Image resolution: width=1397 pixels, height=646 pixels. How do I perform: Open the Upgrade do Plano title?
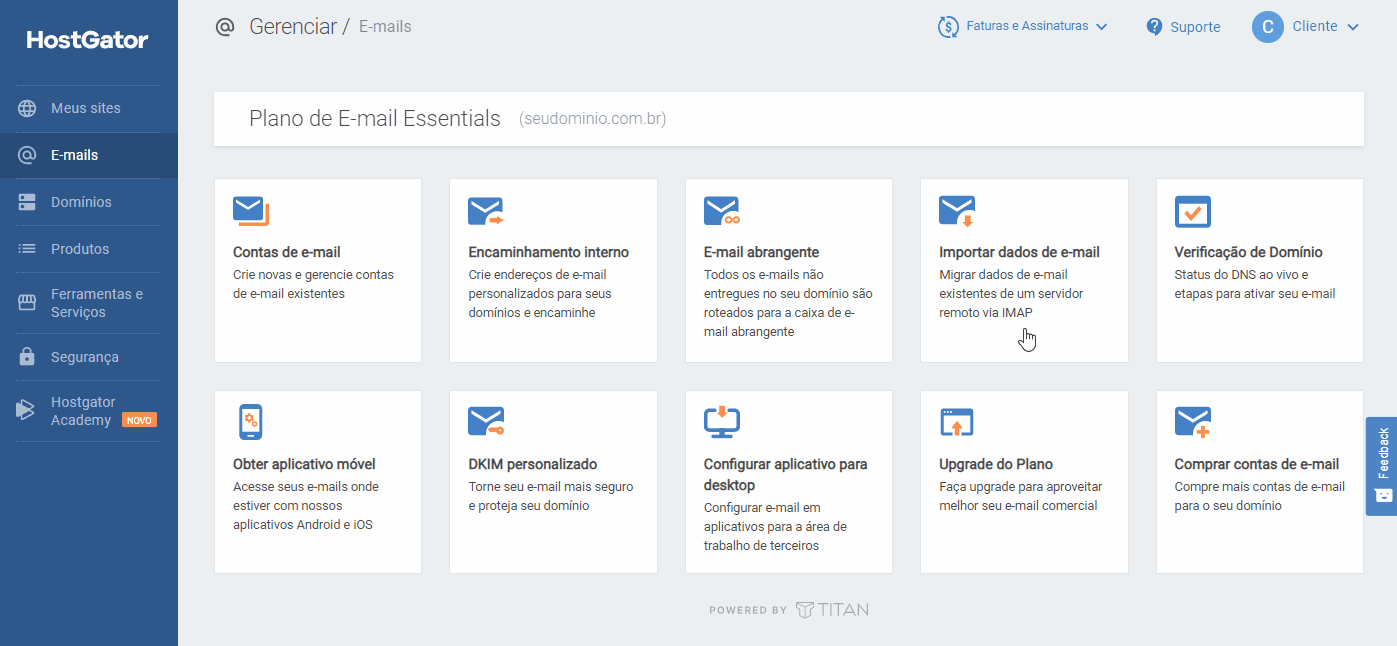(996, 464)
